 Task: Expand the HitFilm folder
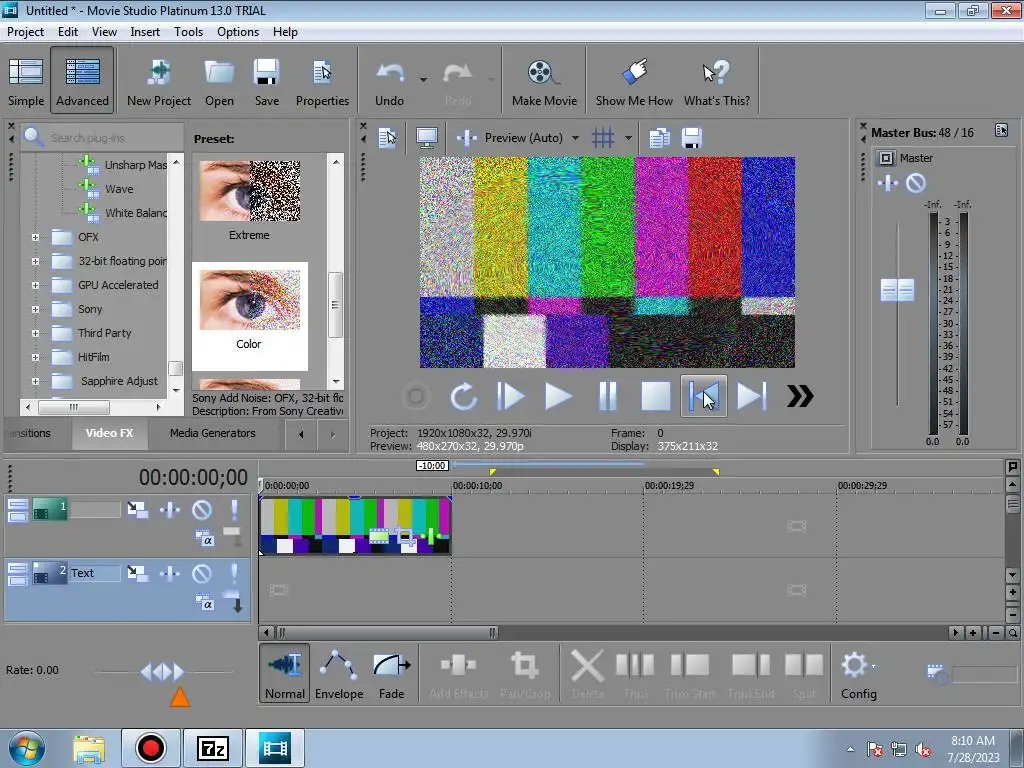pyautogui.click(x=35, y=357)
